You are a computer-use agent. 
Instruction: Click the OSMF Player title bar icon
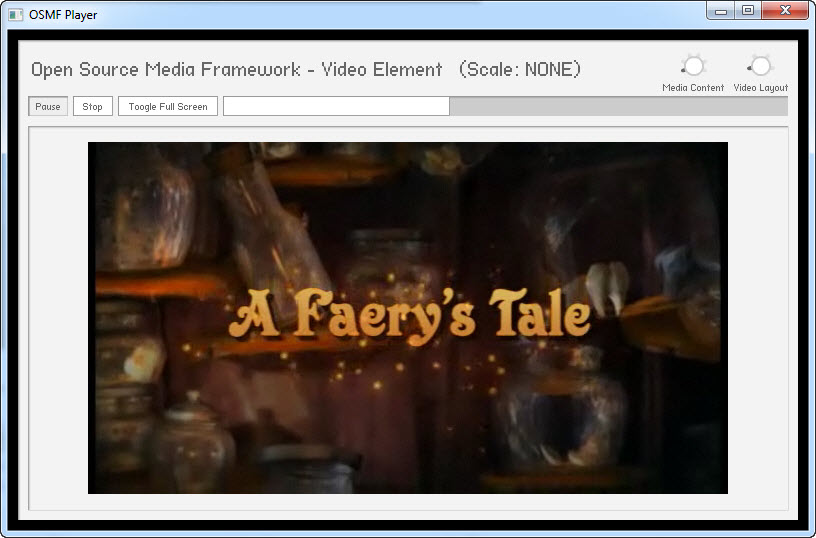tap(16, 15)
